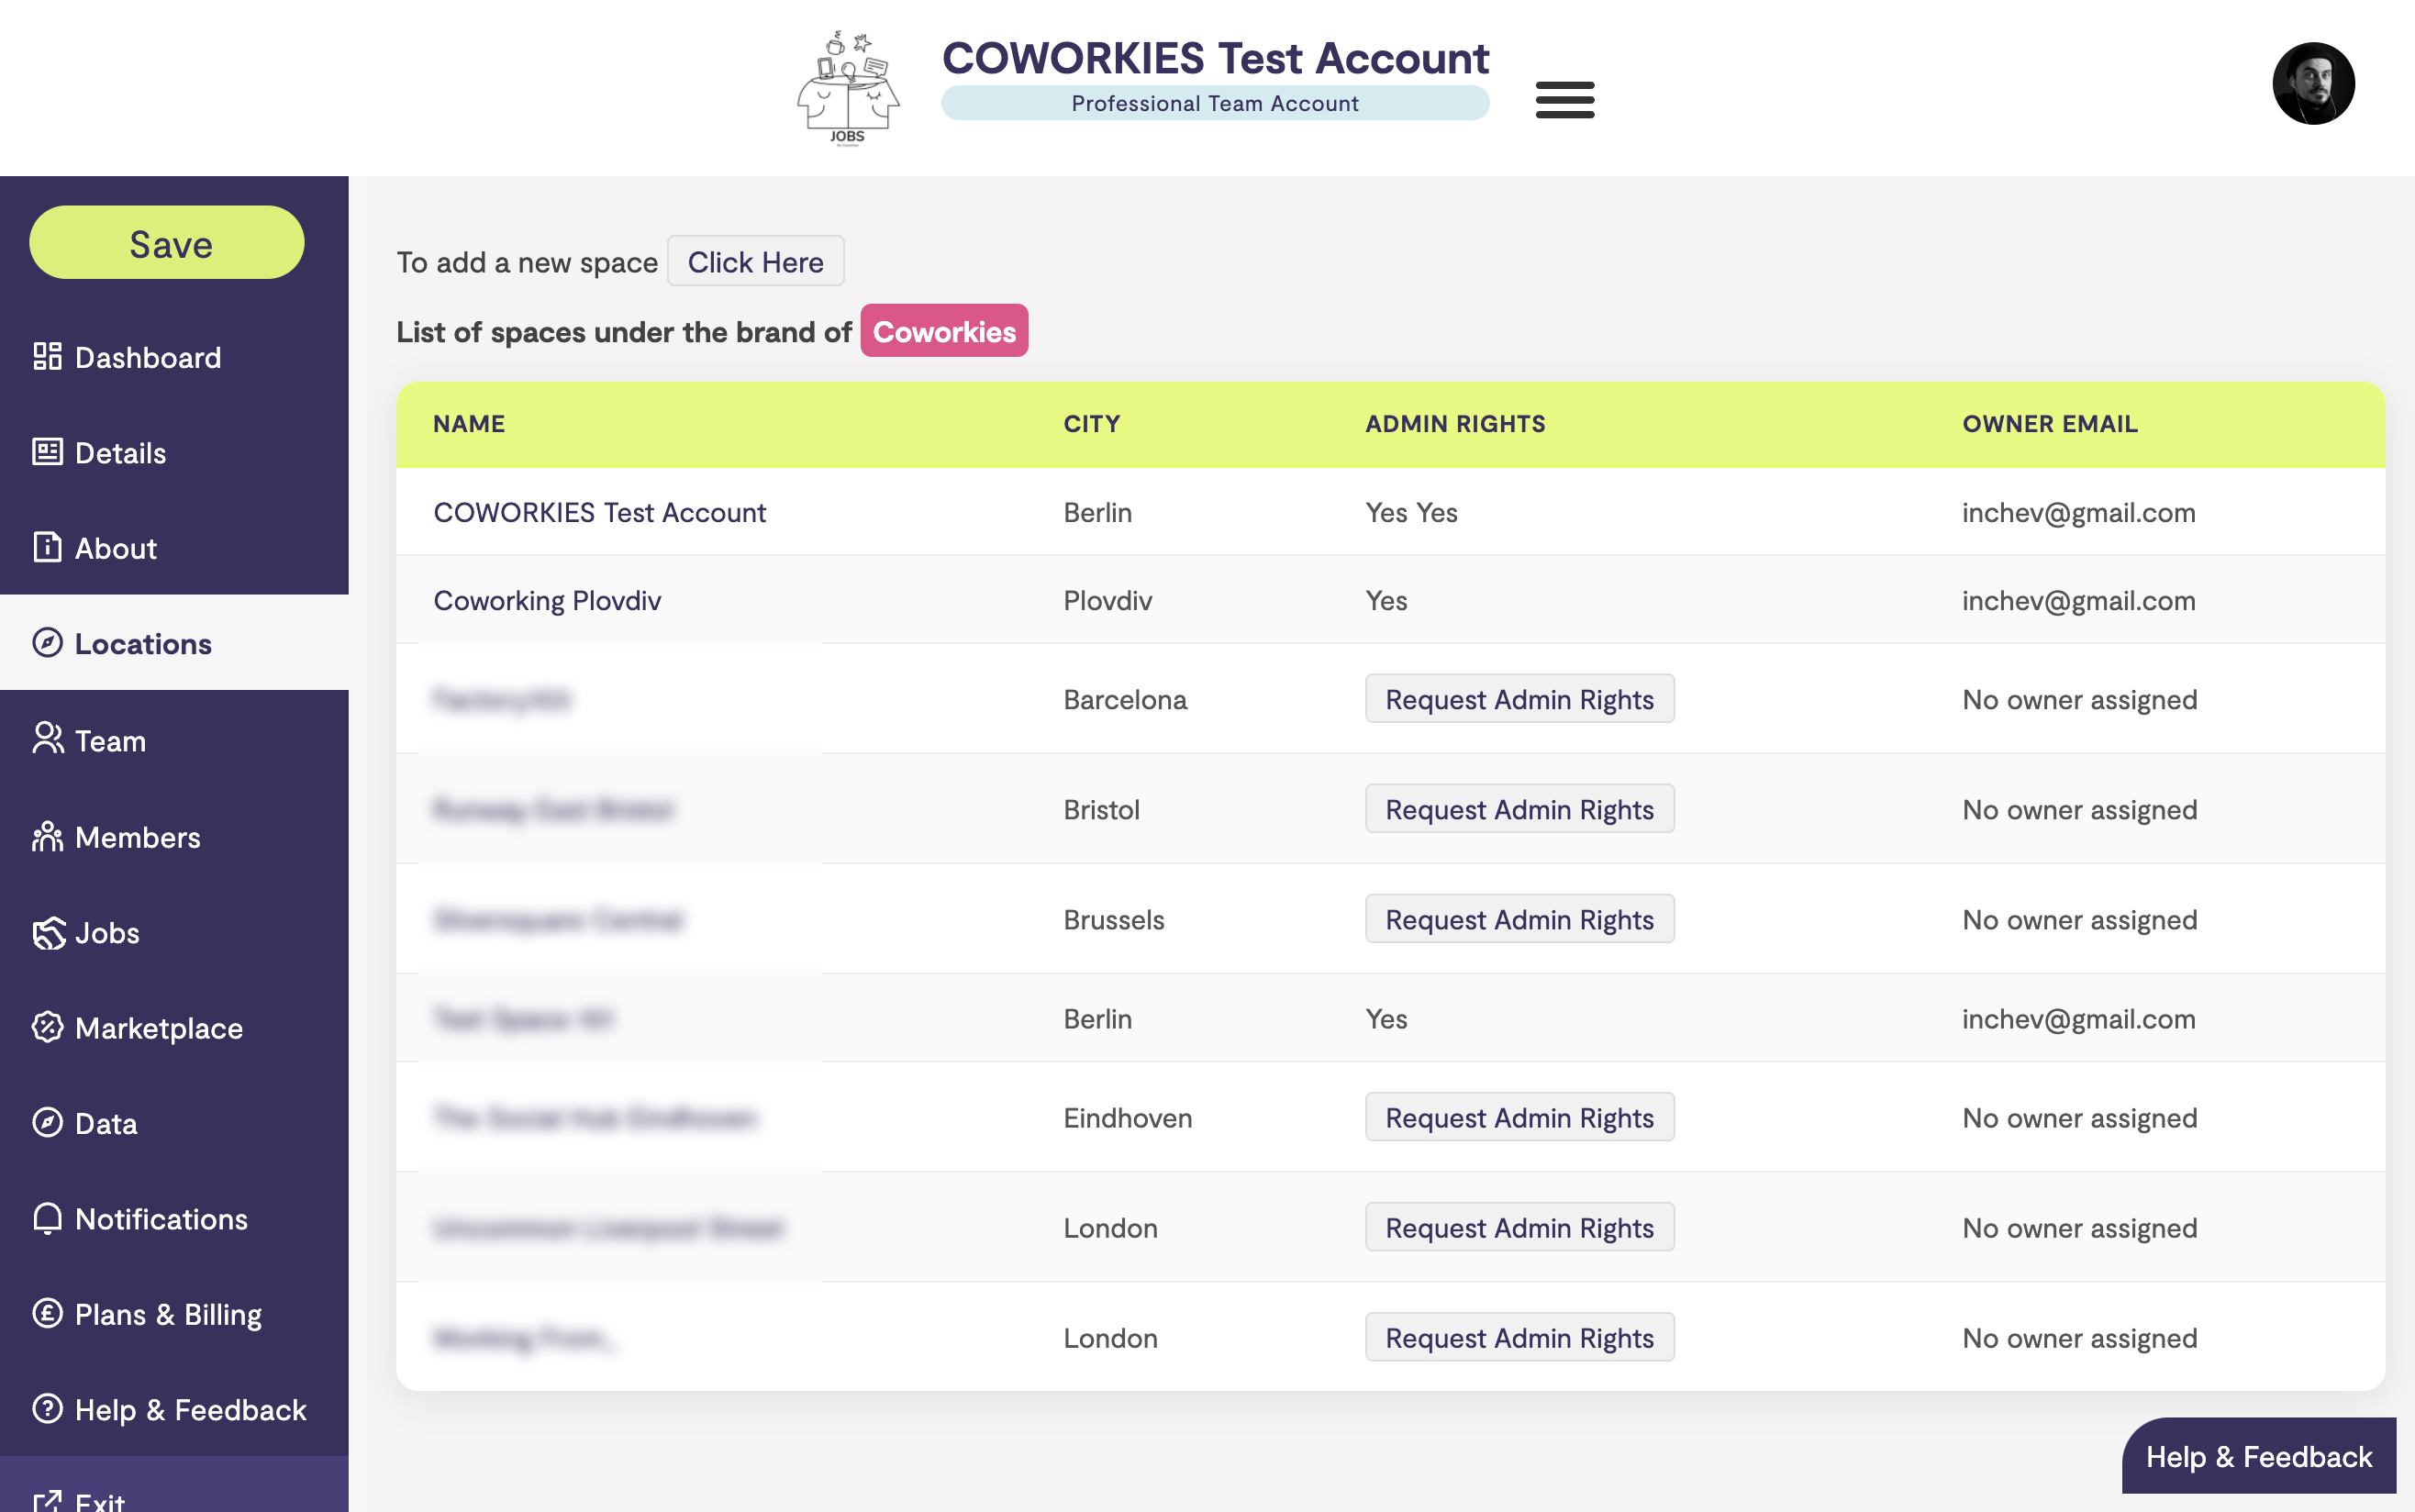
Task: Select the Data menu item
Action: point(105,1123)
